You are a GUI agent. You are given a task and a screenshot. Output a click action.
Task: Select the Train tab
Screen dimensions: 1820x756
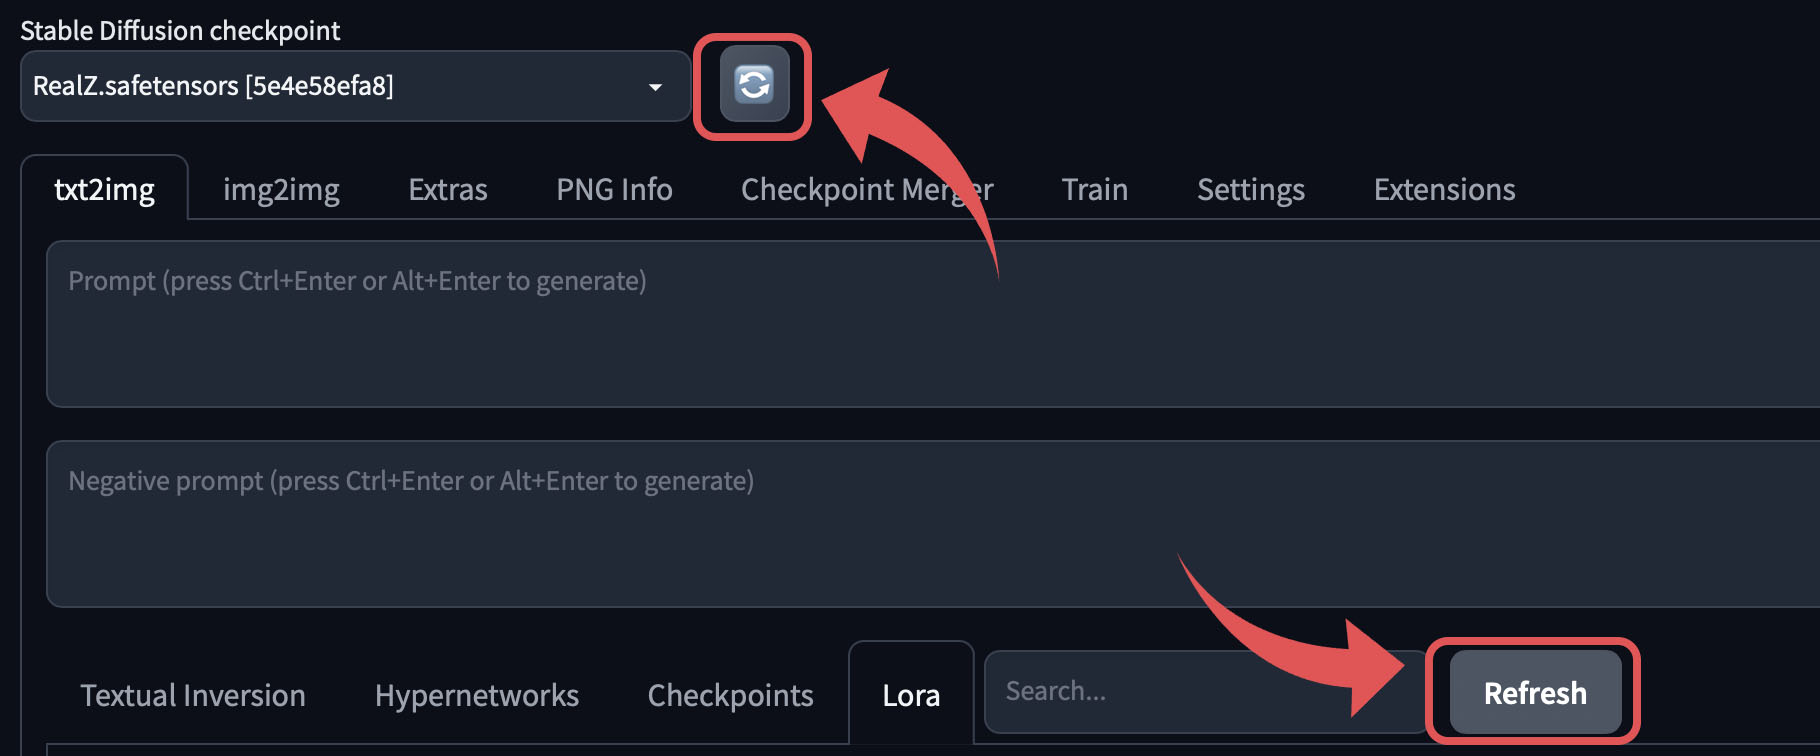[1094, 189]
